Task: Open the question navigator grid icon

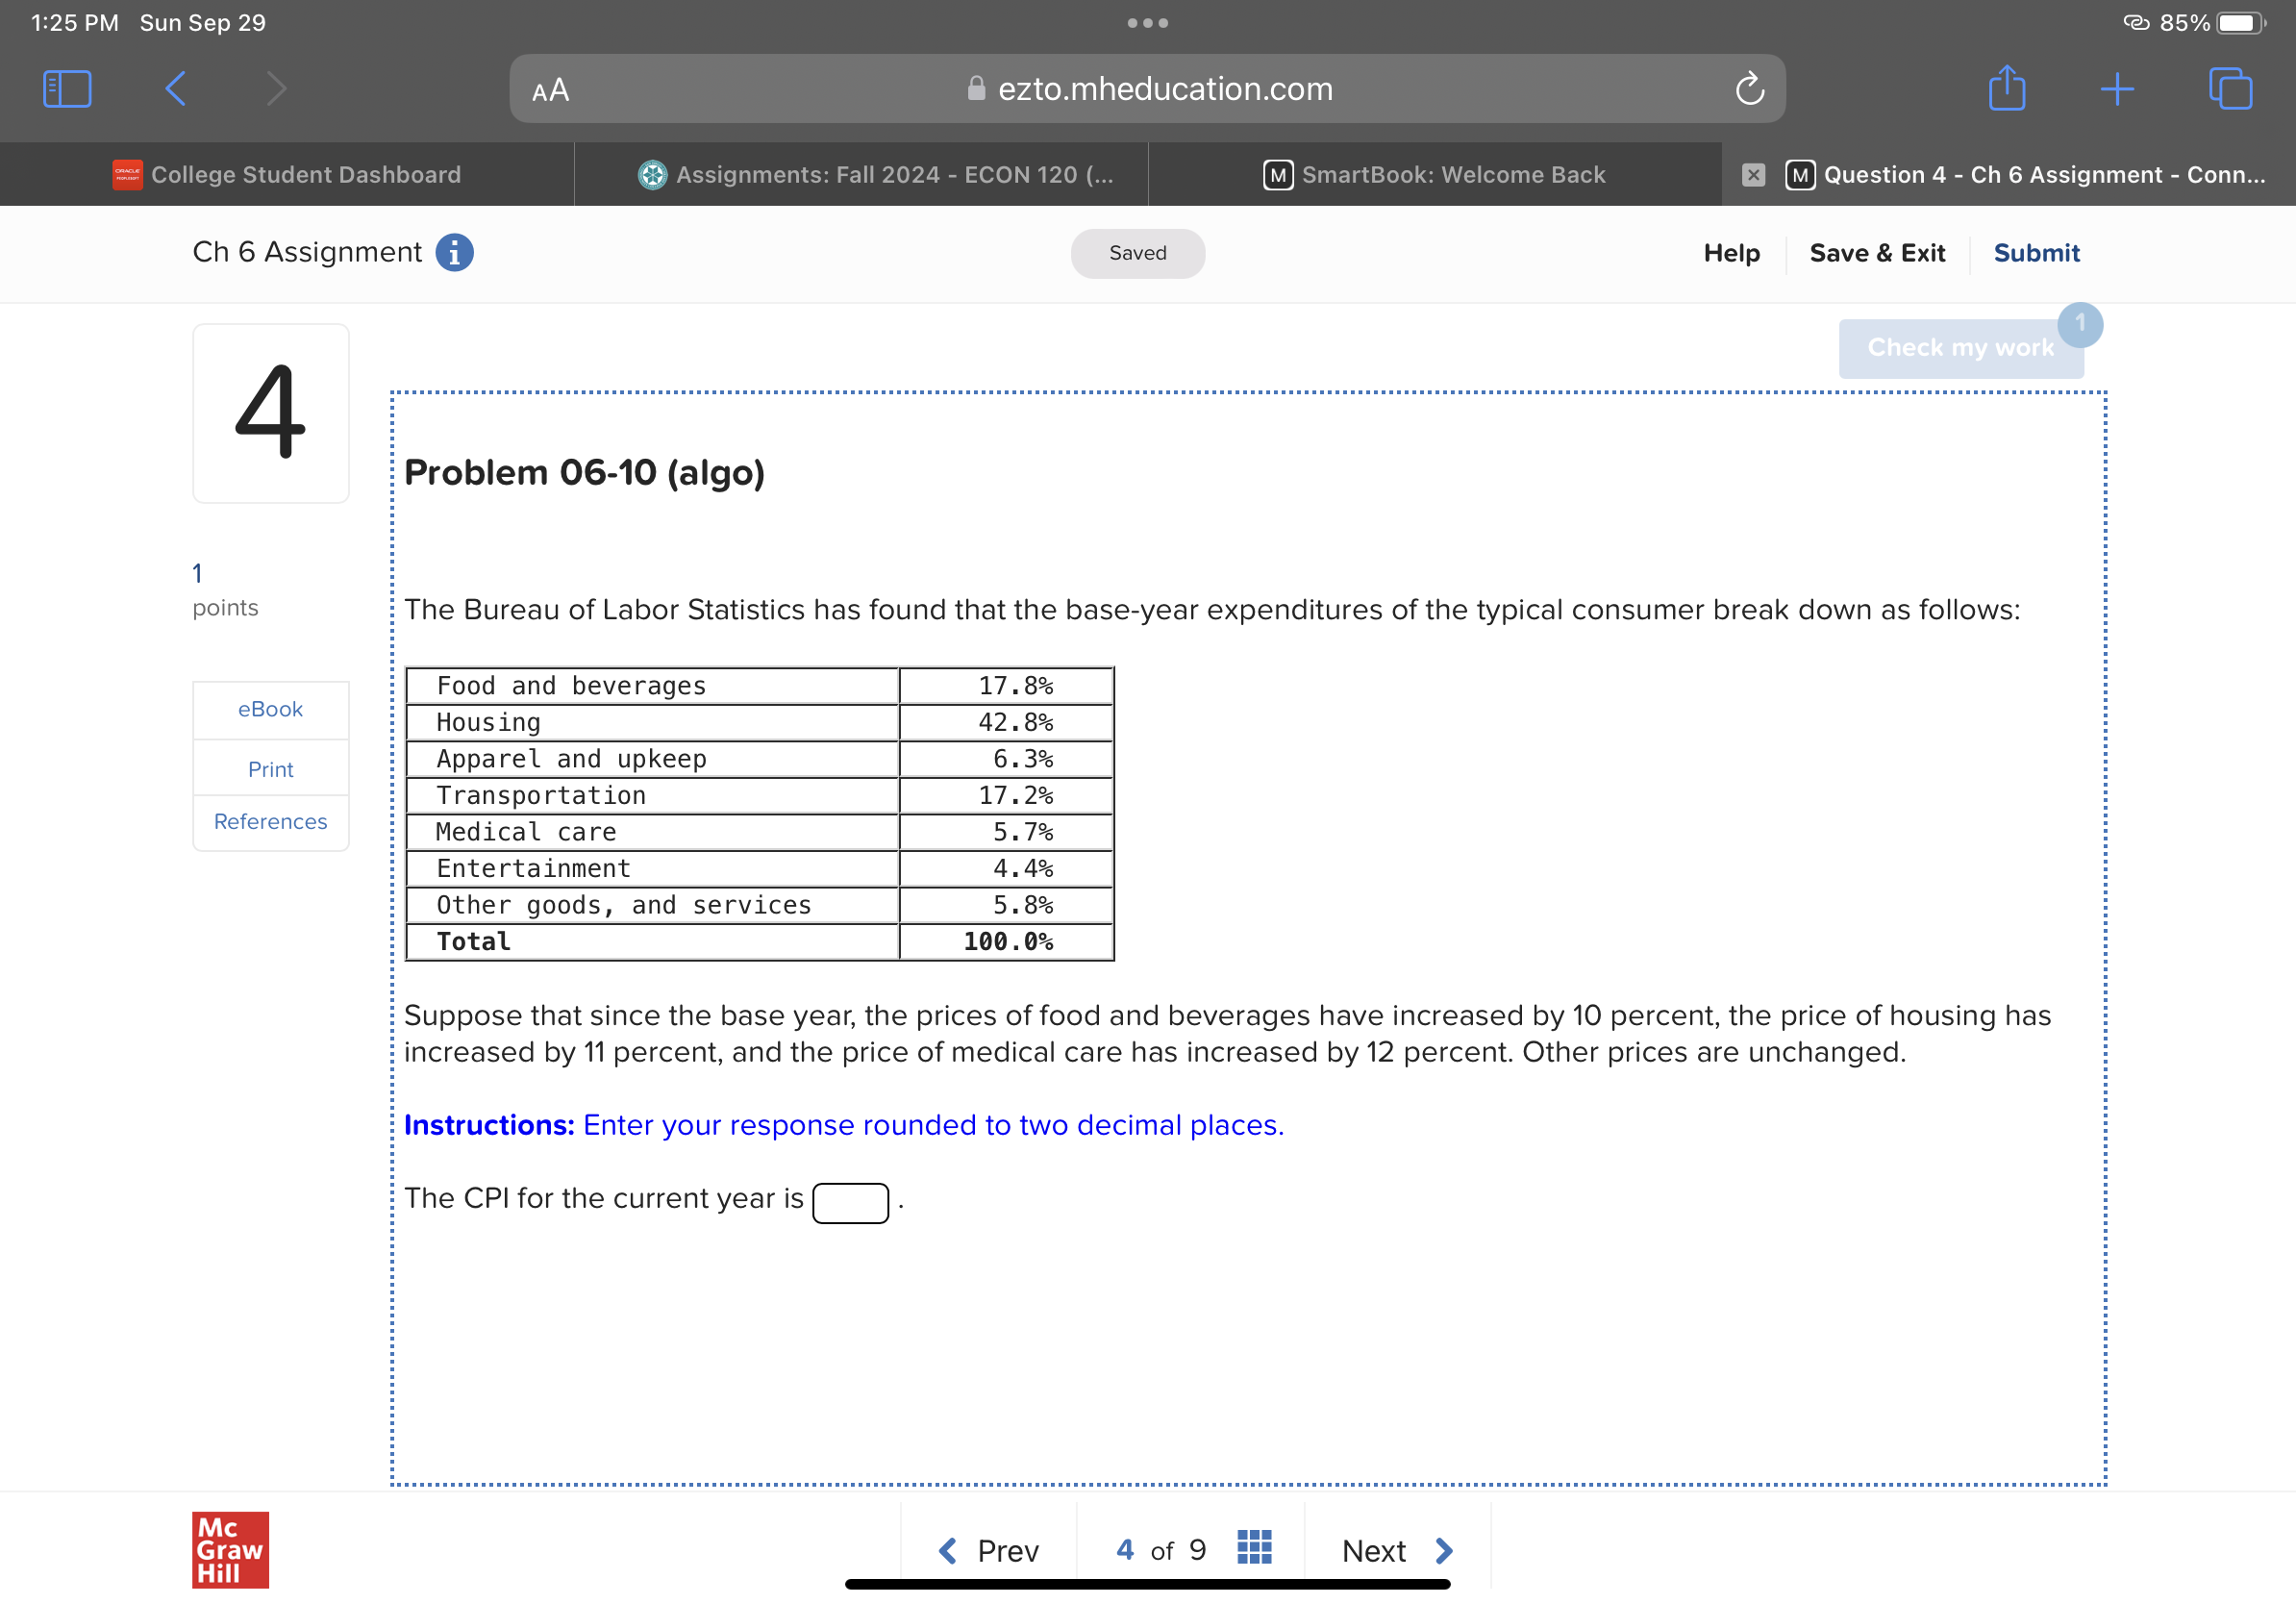Action: pyautogui.click(x=1253, y=1549)
